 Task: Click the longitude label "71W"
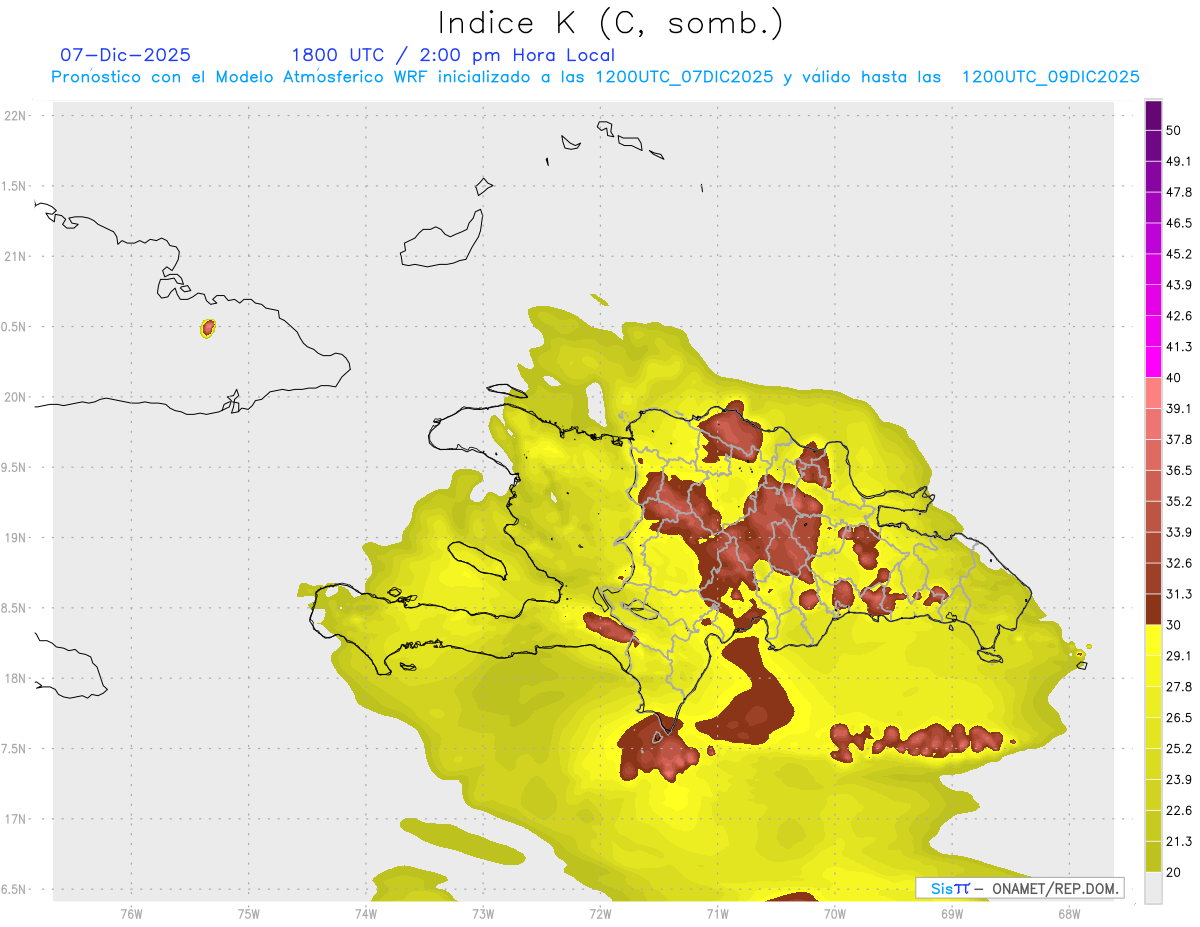click(x=717, y=913)
